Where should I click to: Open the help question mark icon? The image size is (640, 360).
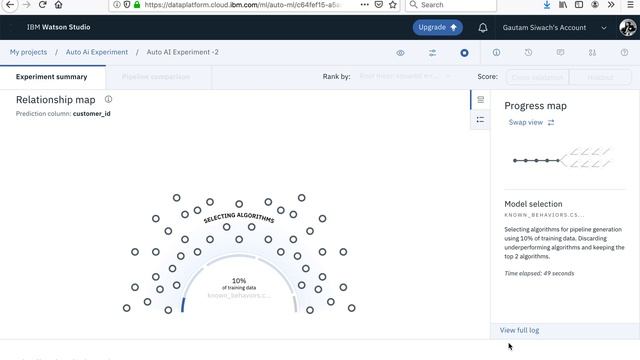tap(624, 53)
